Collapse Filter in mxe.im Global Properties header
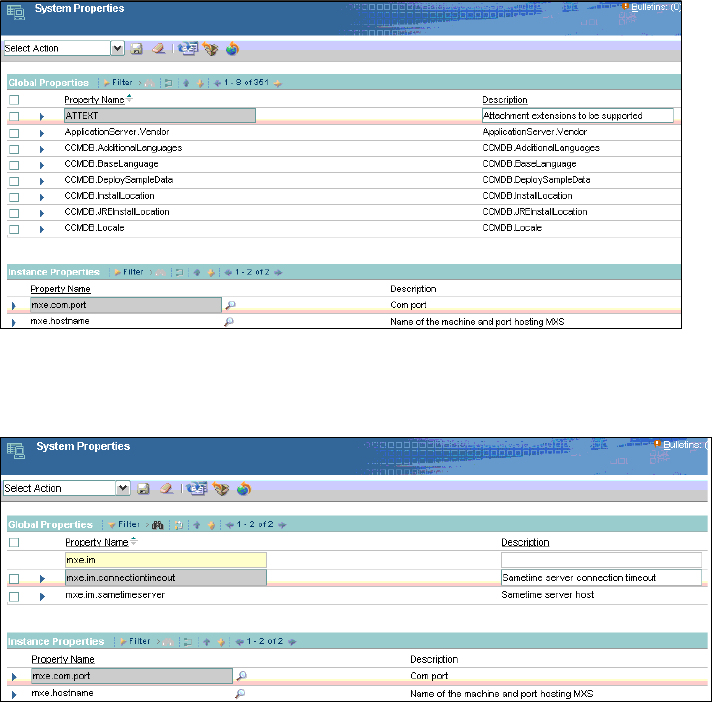The width and height of the screenshot is (712, 702). (124, 524)
